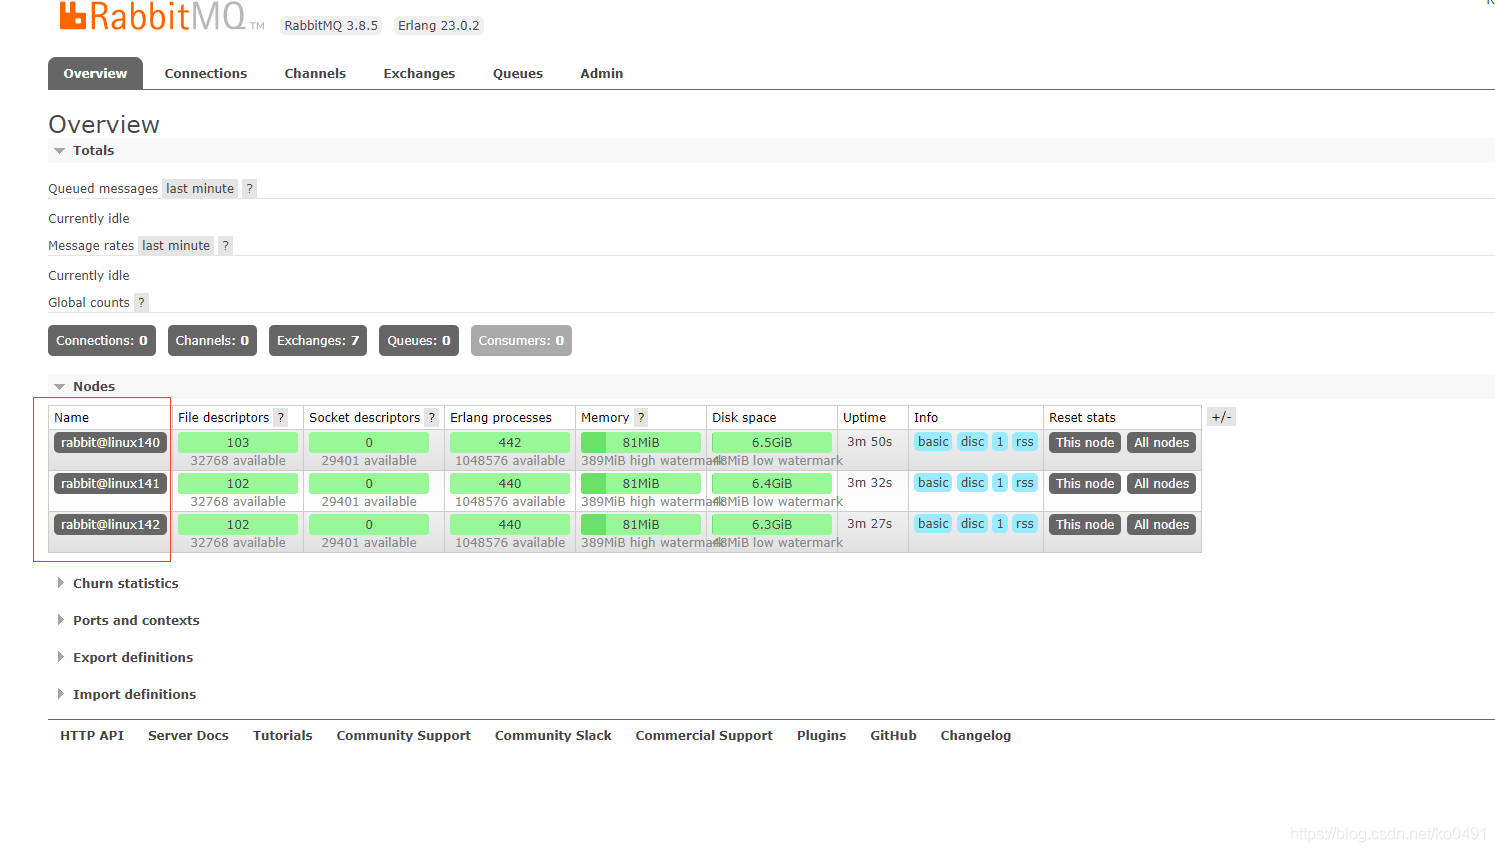
Task: Open help for Socket descriptors column
Action: coord(432,417)
